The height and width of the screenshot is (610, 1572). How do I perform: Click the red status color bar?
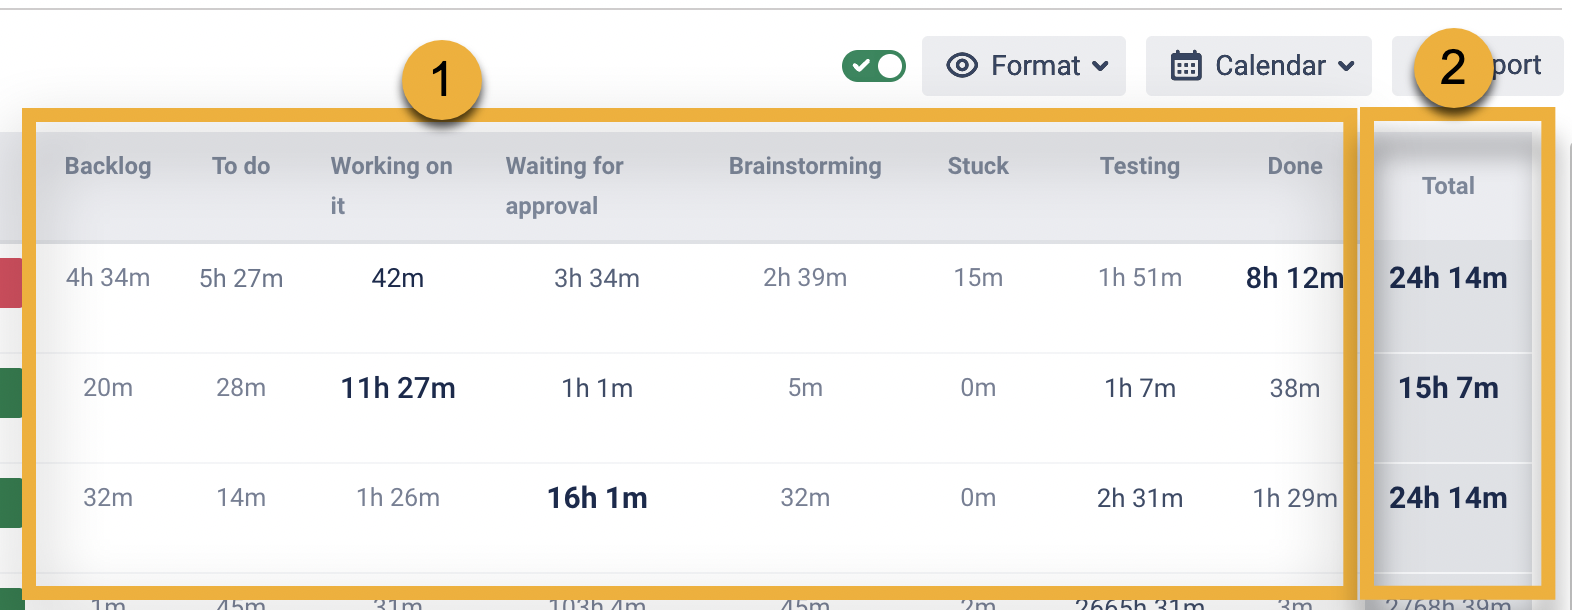click(x=10, y=282)
